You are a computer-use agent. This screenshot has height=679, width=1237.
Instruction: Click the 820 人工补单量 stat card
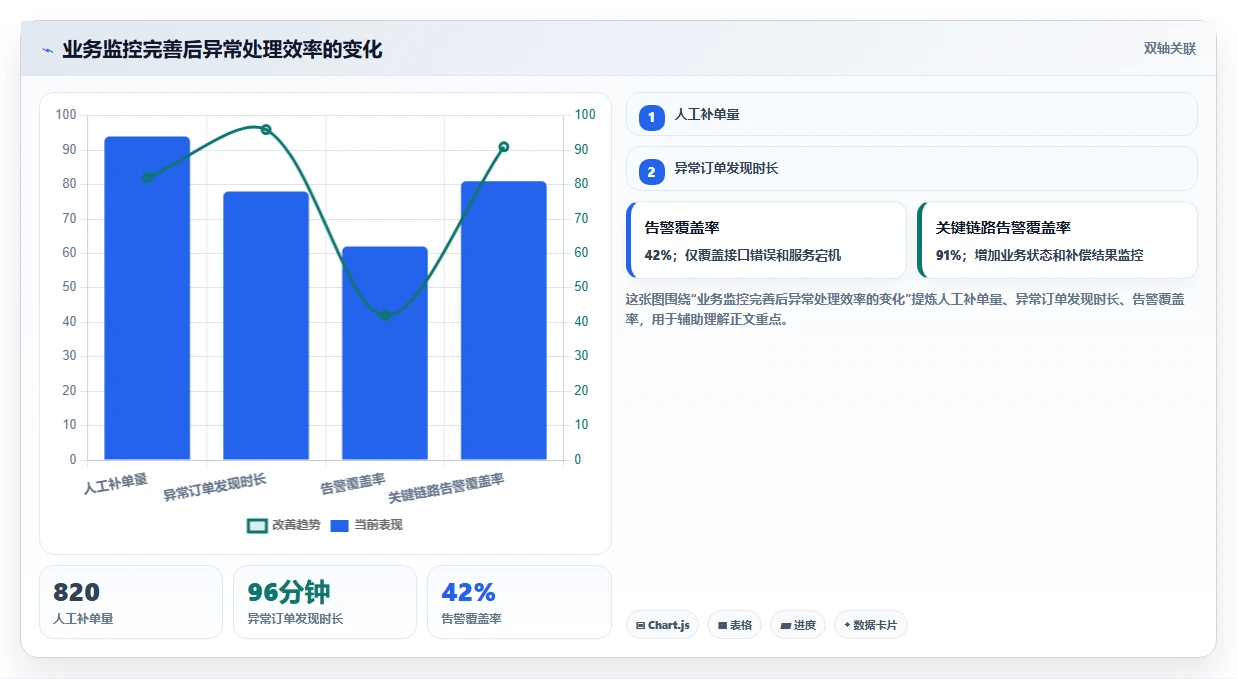click(131, 602)
